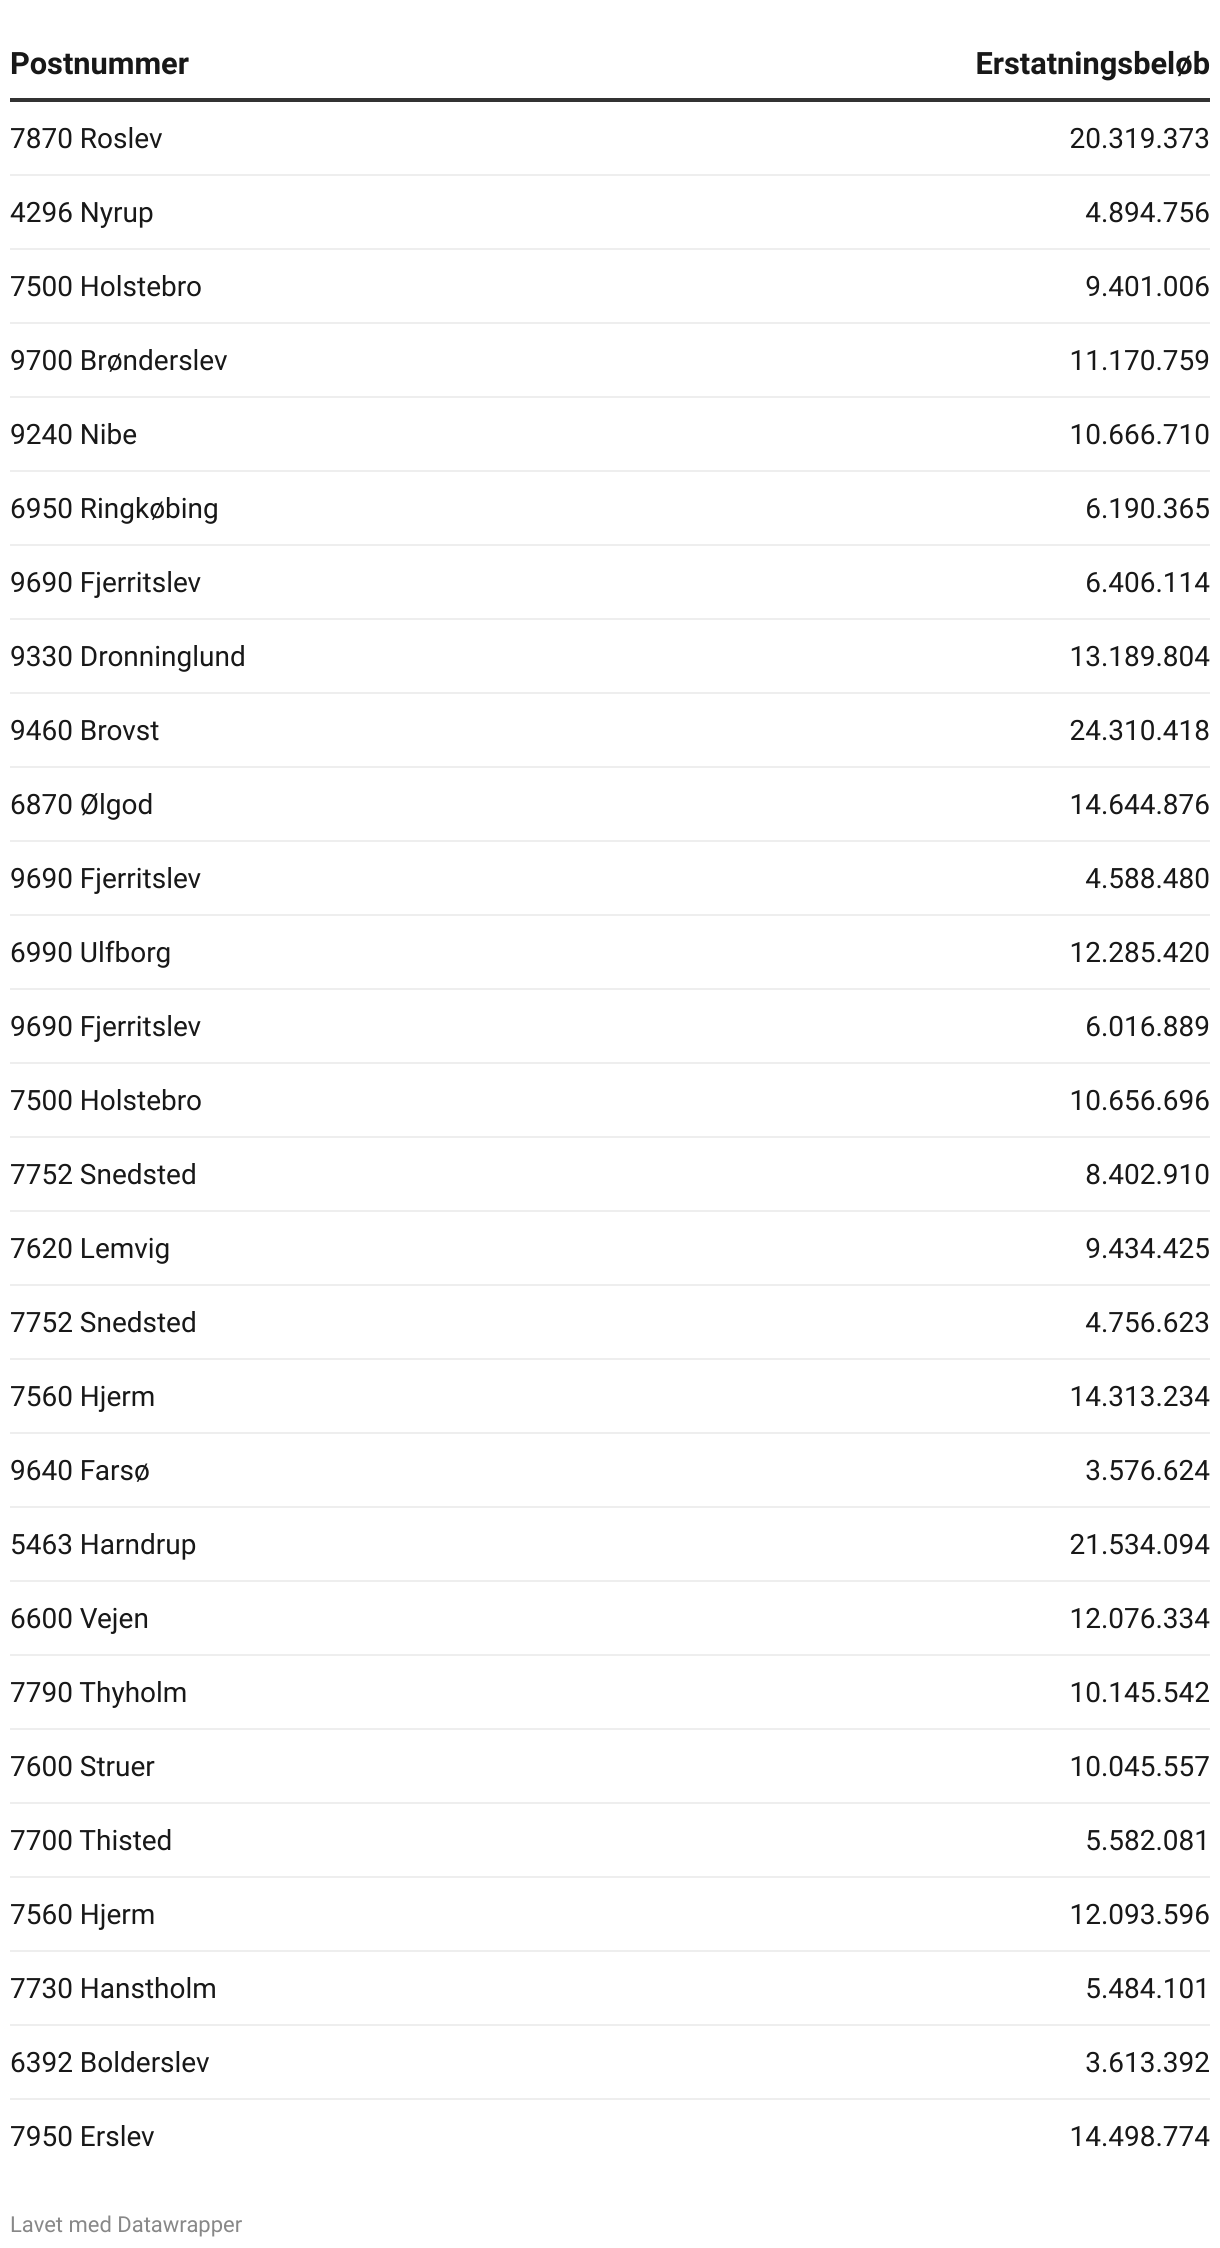This screenshot has height=2248, width=1220.
Task: Click the 9330 Dronninglund entry
Action: (128, 656)
